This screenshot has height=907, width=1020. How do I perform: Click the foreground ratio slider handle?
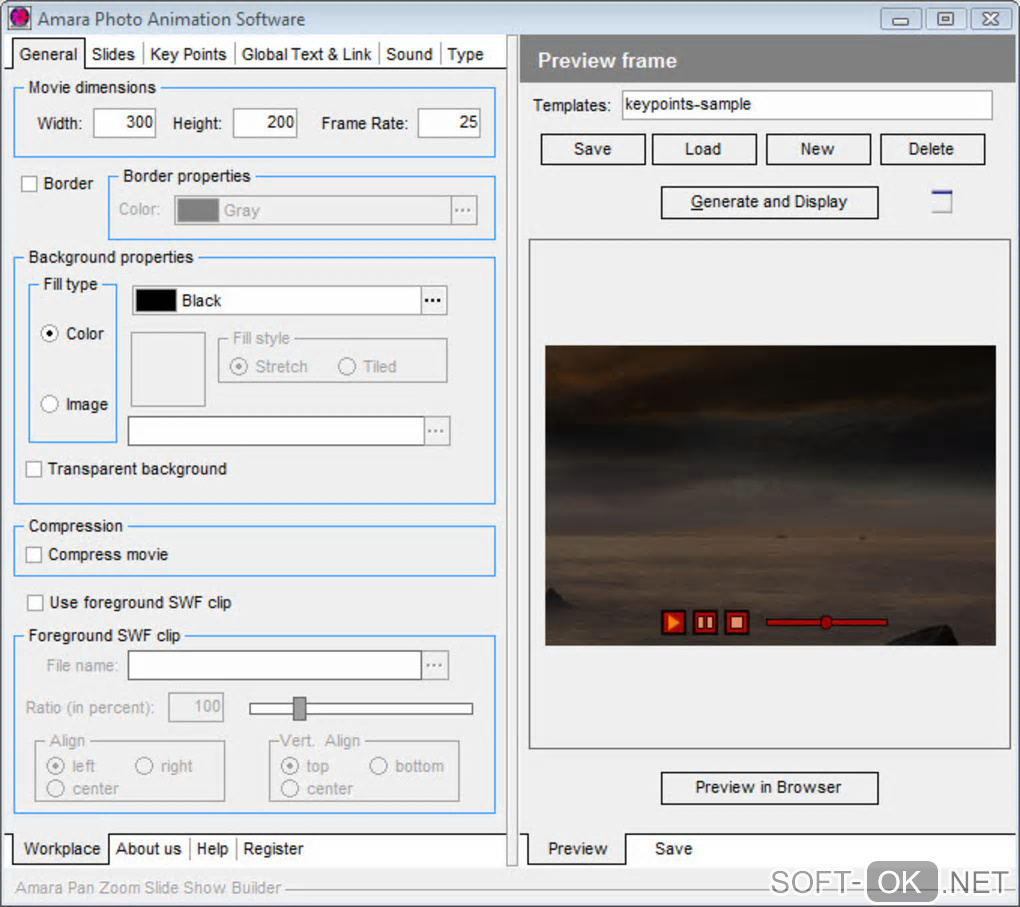click(x=299, y=709)
